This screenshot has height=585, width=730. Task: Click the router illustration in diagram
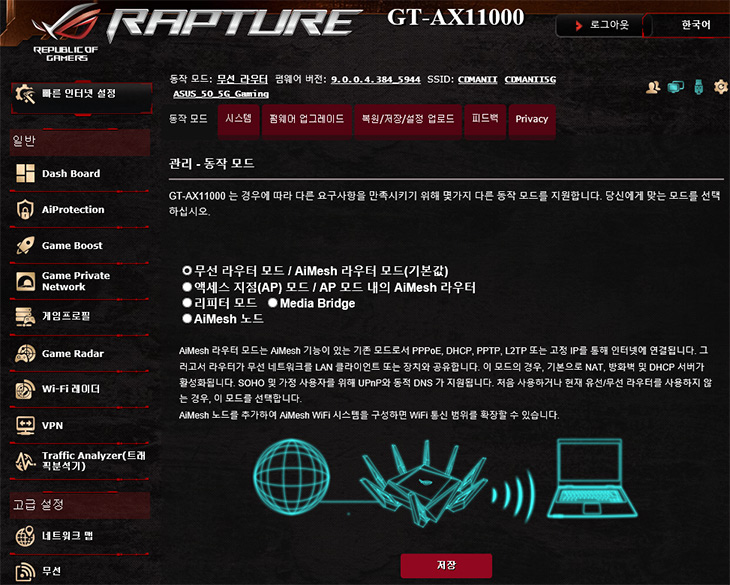tap(424, 484)
